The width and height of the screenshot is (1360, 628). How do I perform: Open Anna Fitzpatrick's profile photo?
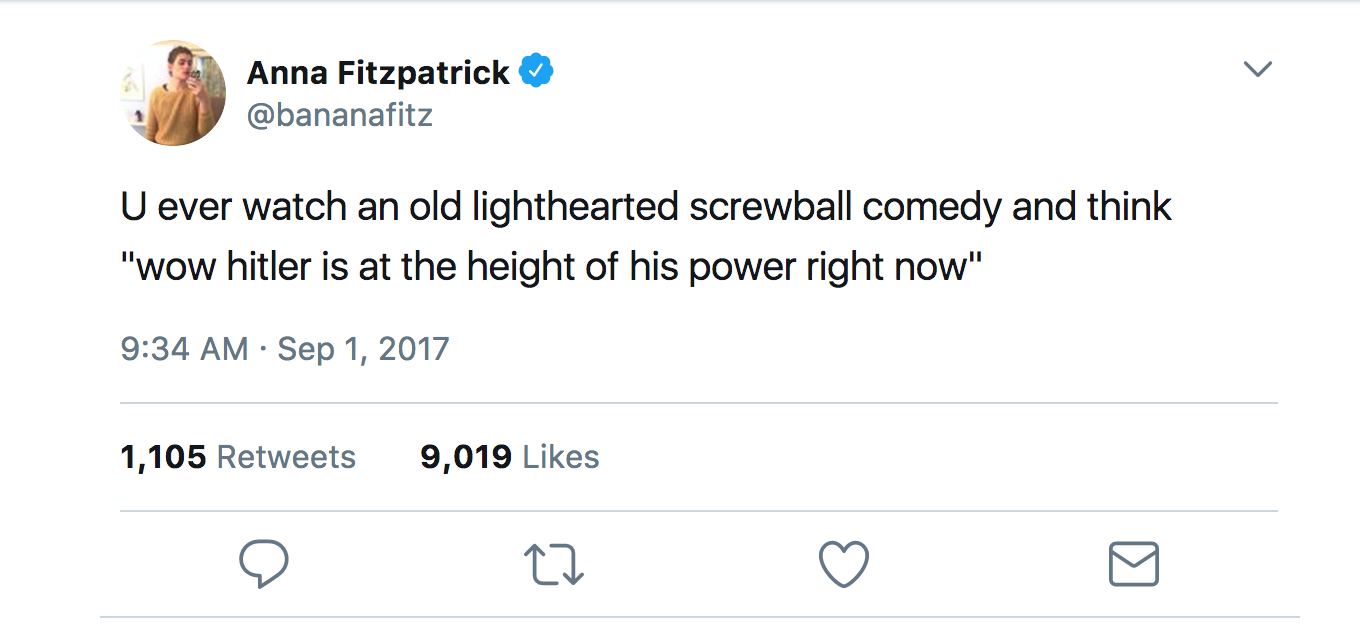coord(175,94)
